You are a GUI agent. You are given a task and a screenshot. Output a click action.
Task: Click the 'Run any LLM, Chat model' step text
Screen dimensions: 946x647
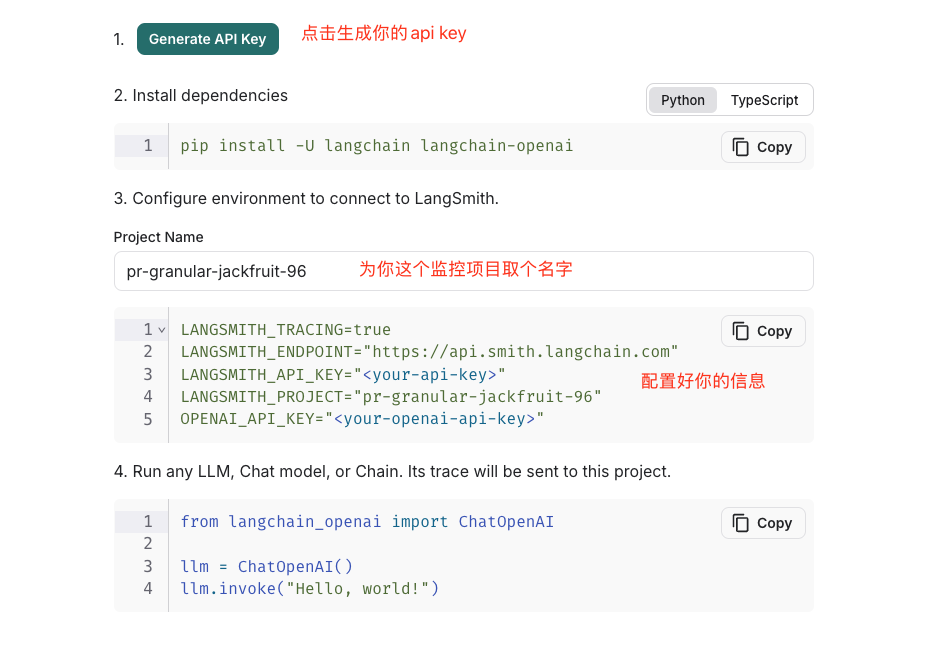(x=392, y=471)
